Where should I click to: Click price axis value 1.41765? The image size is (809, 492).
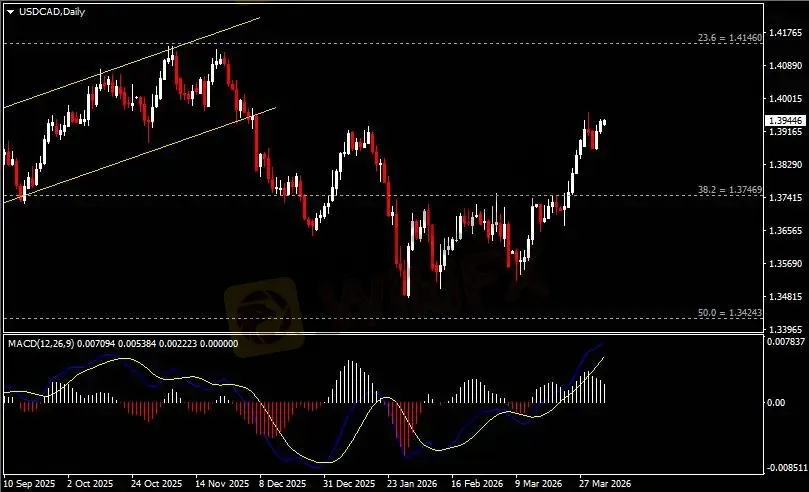coord(785,32)
